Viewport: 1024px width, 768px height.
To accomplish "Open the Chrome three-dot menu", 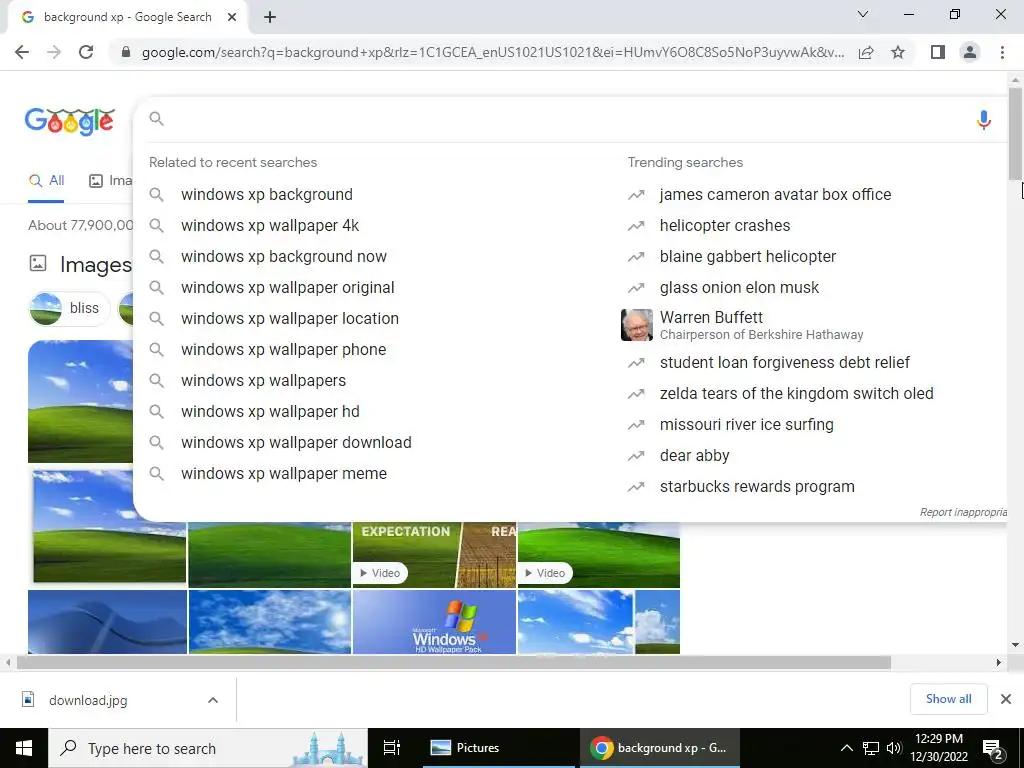I will point(1002,52).
